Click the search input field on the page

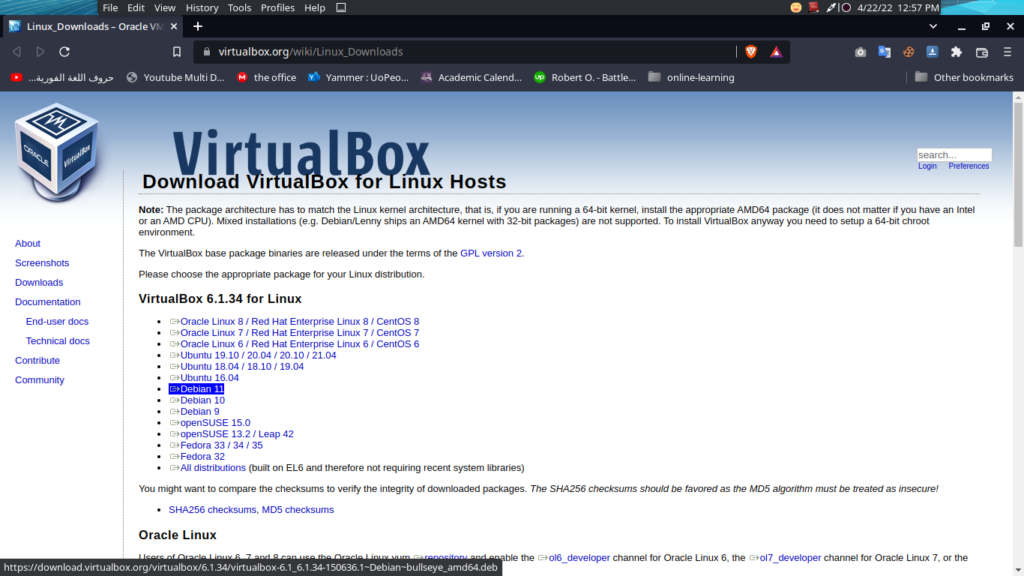(x=953, y=155)
